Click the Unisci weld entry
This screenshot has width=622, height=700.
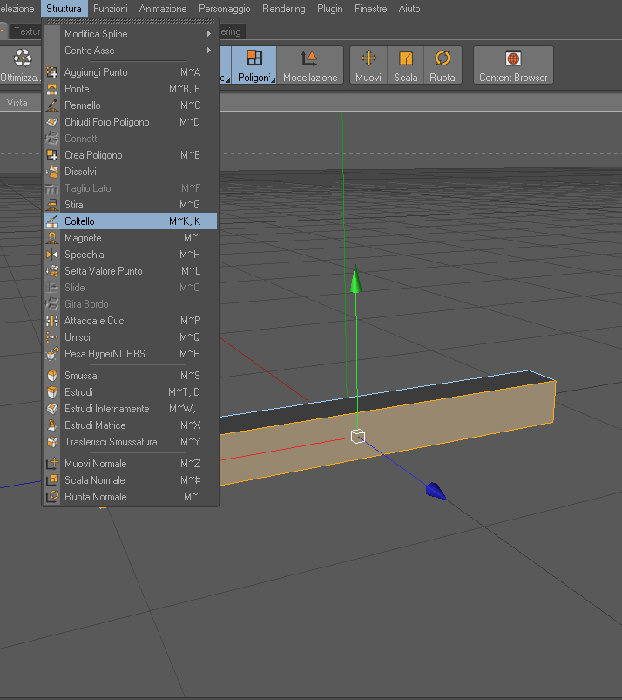click(130, 337)
